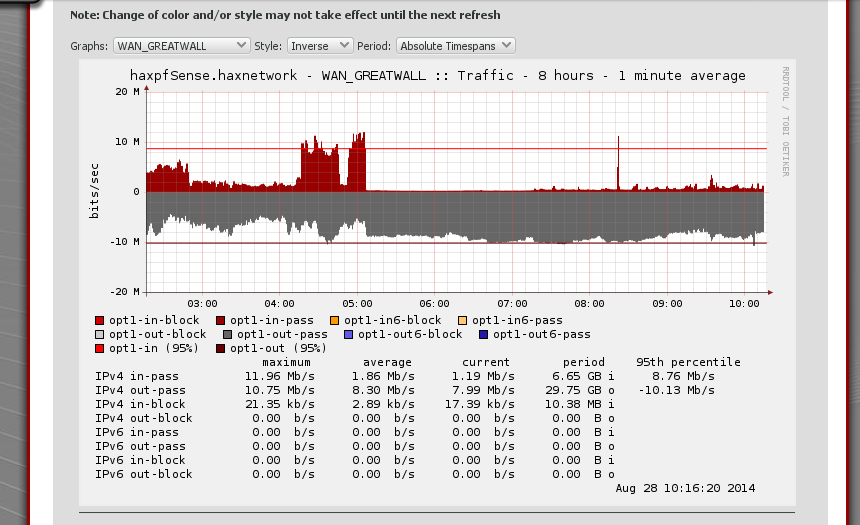The image size is (860, 525).
Task: Click the opt1-out6-pass blue legend swatch
Action: pyautogui.click(x=483, y=335)
